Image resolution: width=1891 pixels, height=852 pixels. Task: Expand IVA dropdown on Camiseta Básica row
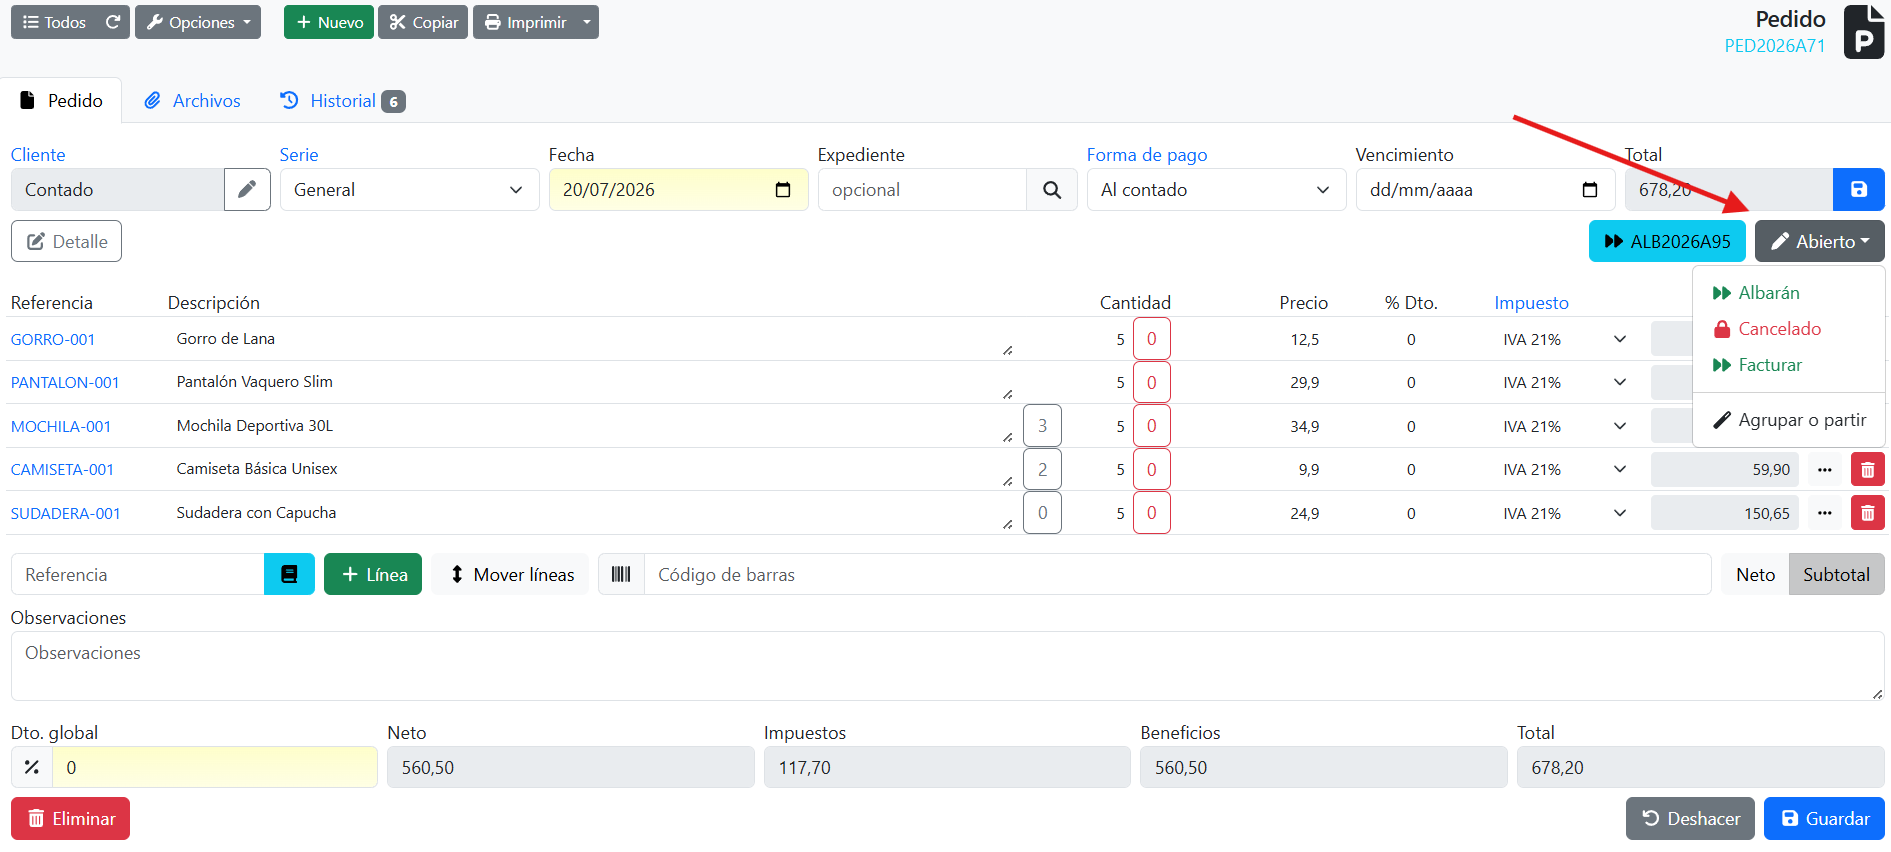click(x=1620, y=469)
